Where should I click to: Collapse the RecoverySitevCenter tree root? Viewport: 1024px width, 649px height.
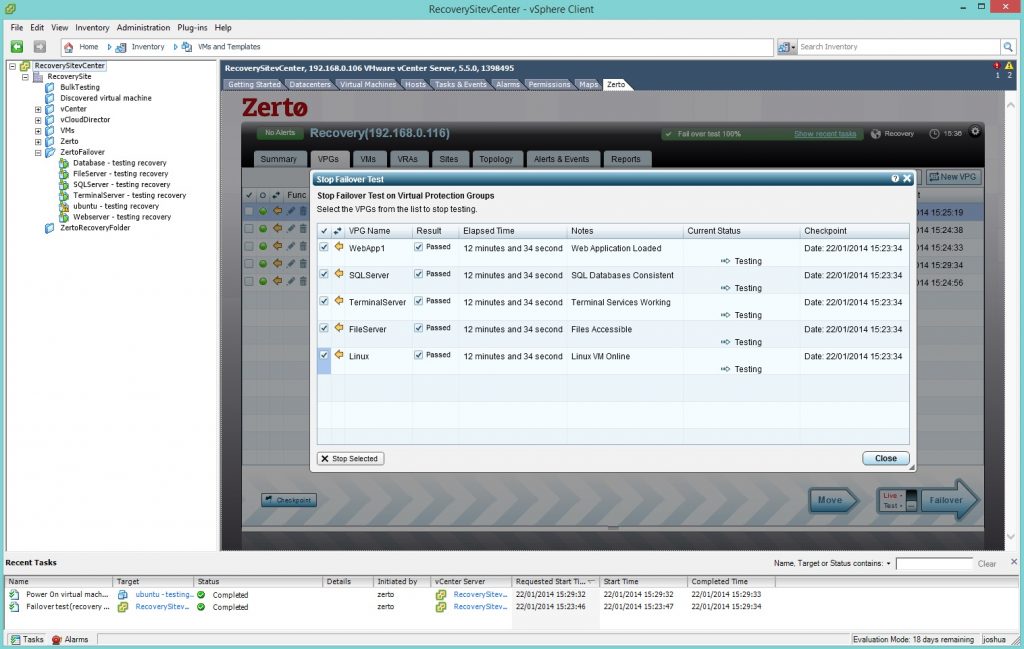[12, 66]
